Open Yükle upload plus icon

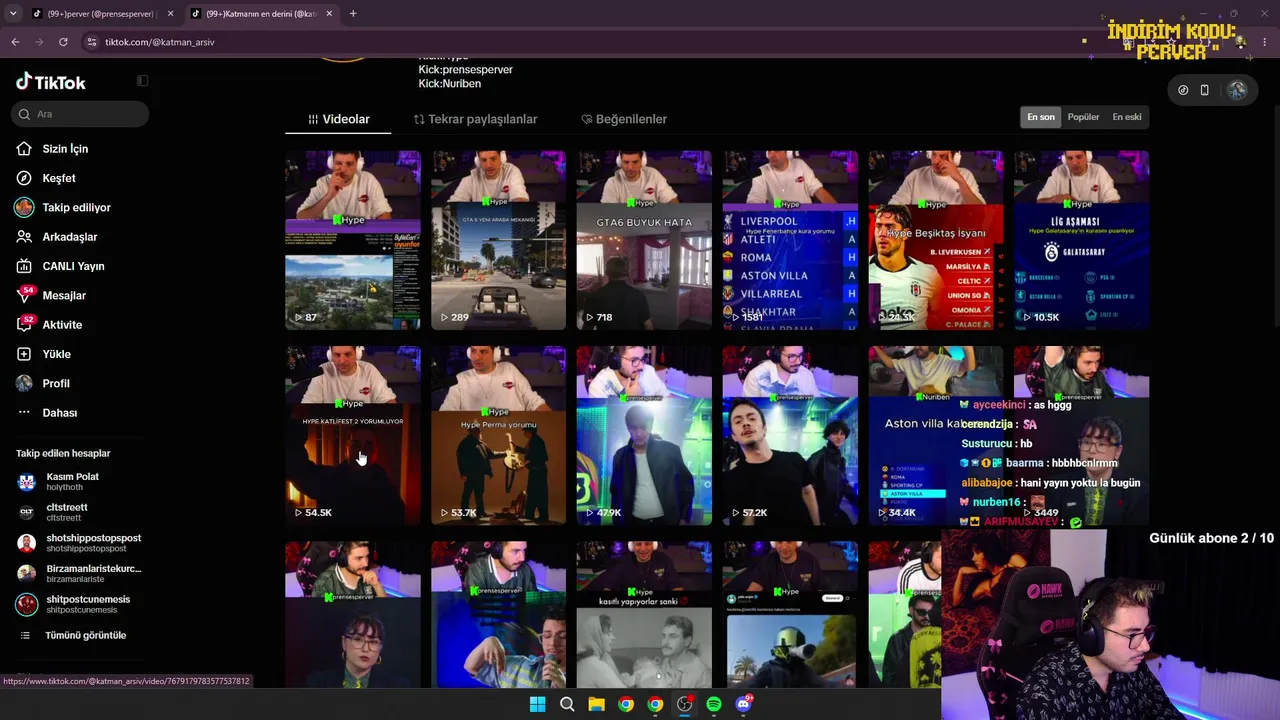(24, 354)
